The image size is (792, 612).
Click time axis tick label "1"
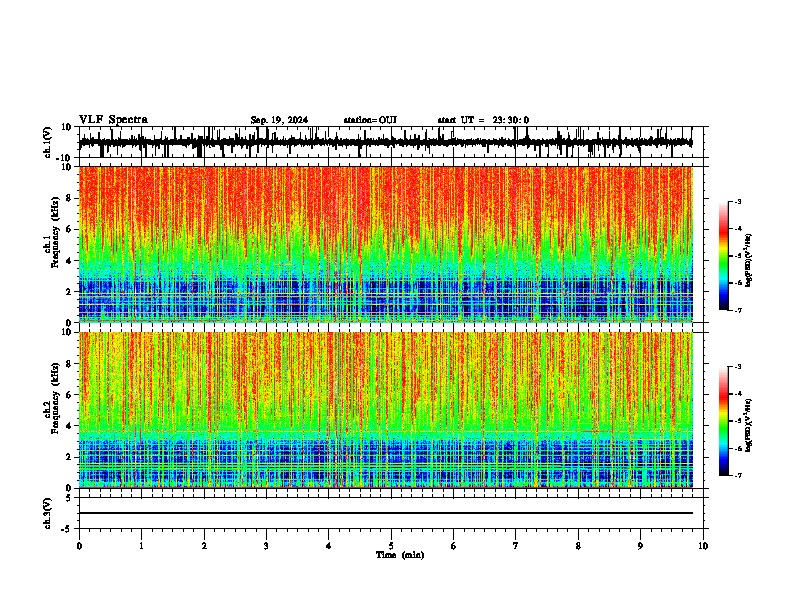coord(141,546)
